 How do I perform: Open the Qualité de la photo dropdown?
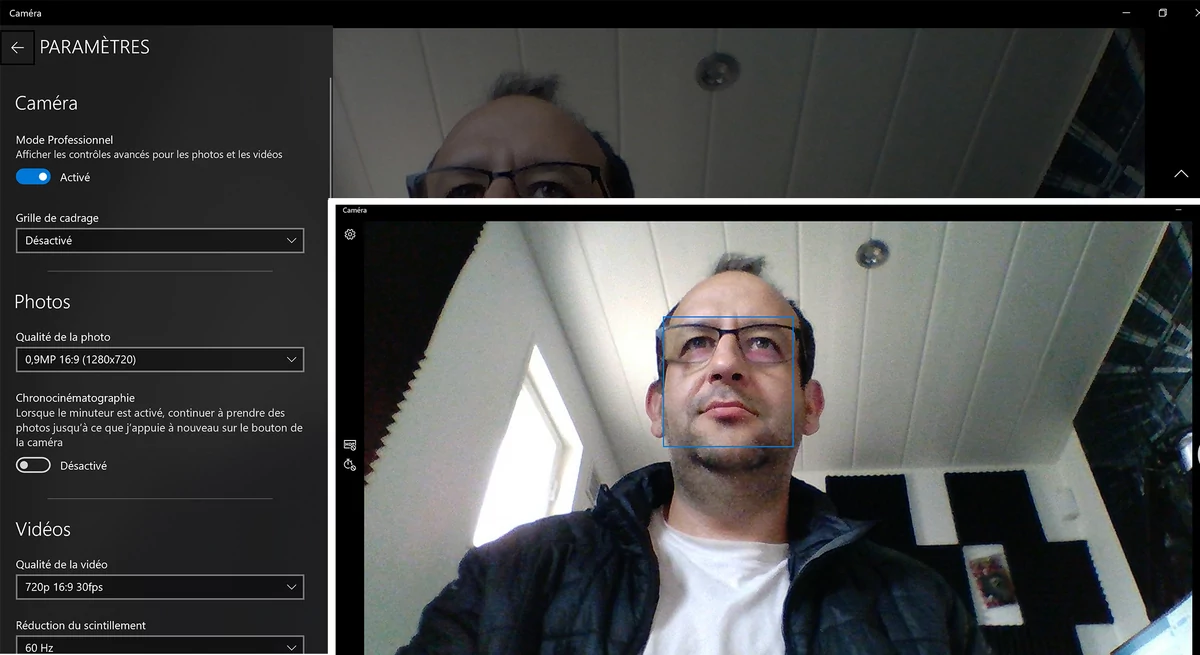coord(160,359)
